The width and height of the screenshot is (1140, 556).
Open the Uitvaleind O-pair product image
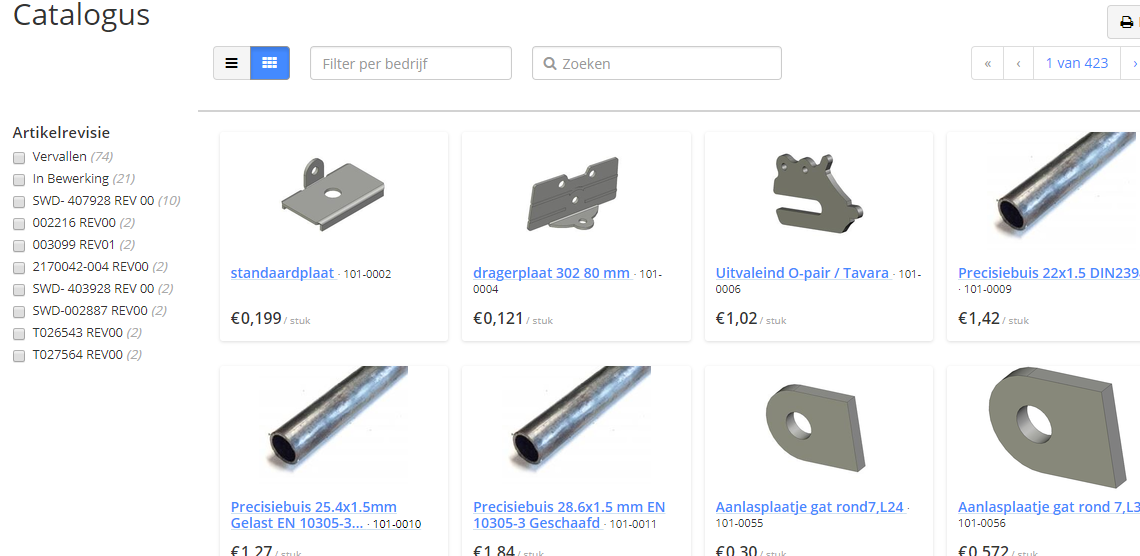click(x=819, y=193)
